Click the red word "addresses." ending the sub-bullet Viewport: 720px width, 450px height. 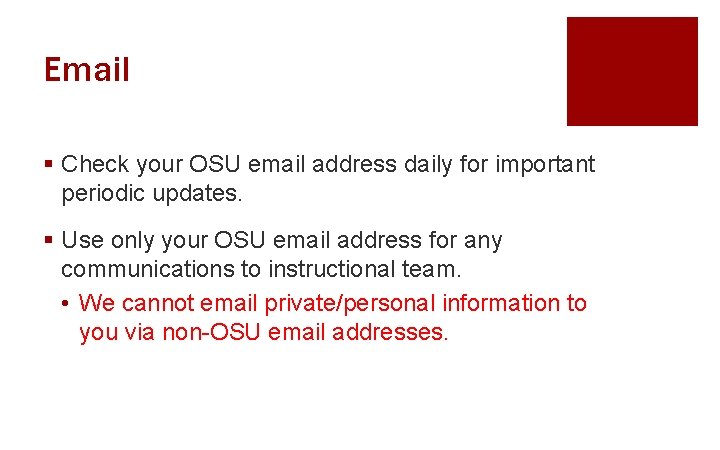coord(390,332)
